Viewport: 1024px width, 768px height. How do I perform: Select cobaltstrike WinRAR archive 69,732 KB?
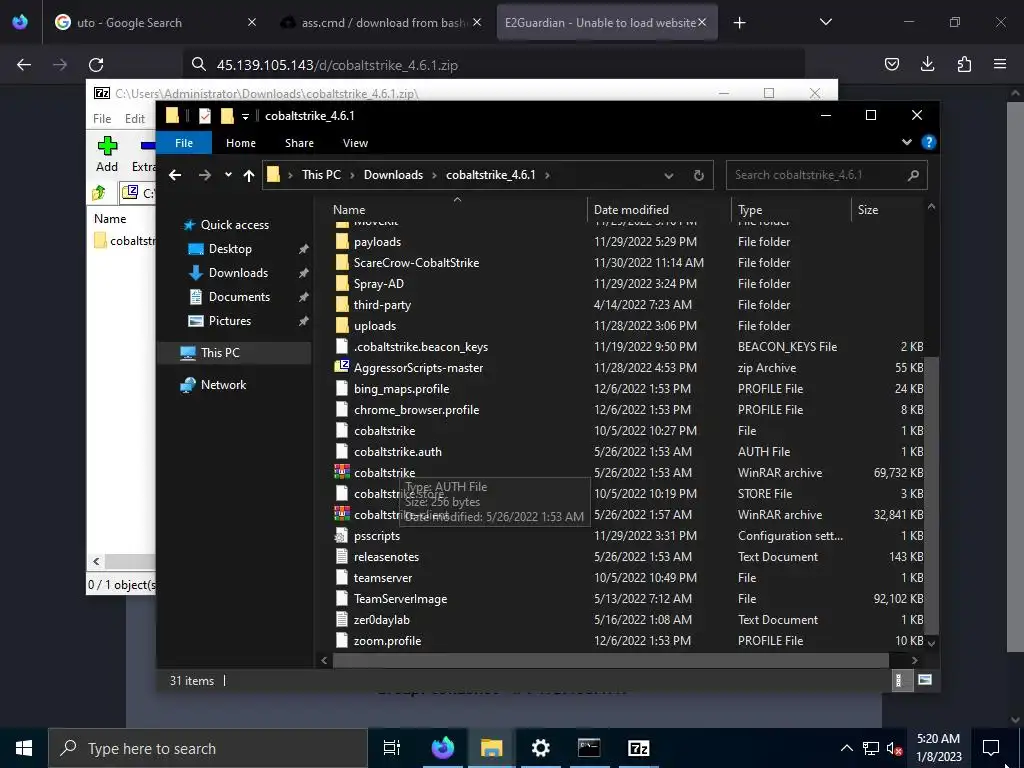(627, 473)
